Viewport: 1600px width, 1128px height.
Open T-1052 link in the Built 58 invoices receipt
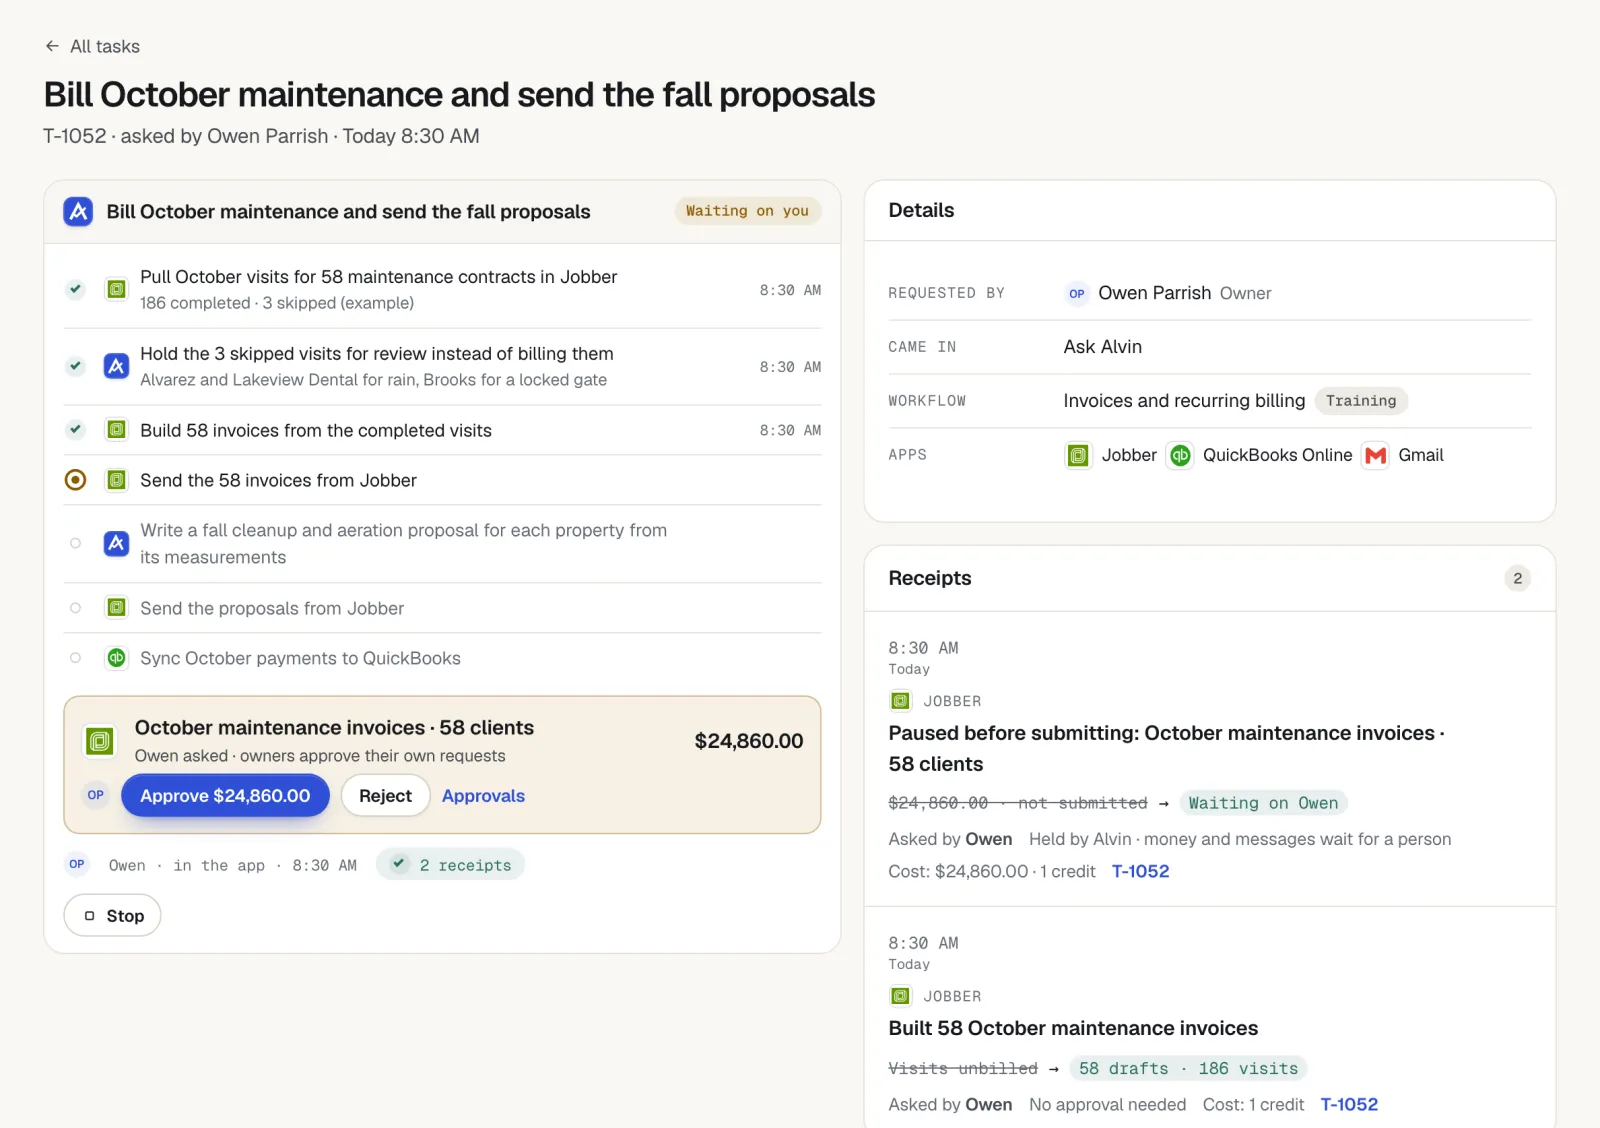1349,1104
